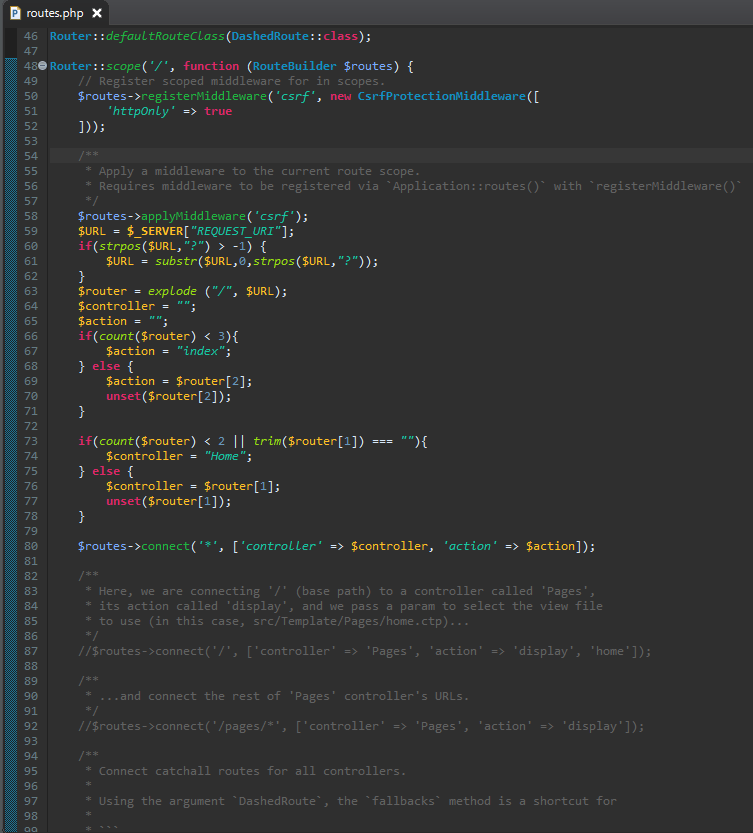Image resolution: width=753 pixels, height=833 pixels.
Task: Click 'RouteBuilder' type hint on line 48
Action: 294,66
